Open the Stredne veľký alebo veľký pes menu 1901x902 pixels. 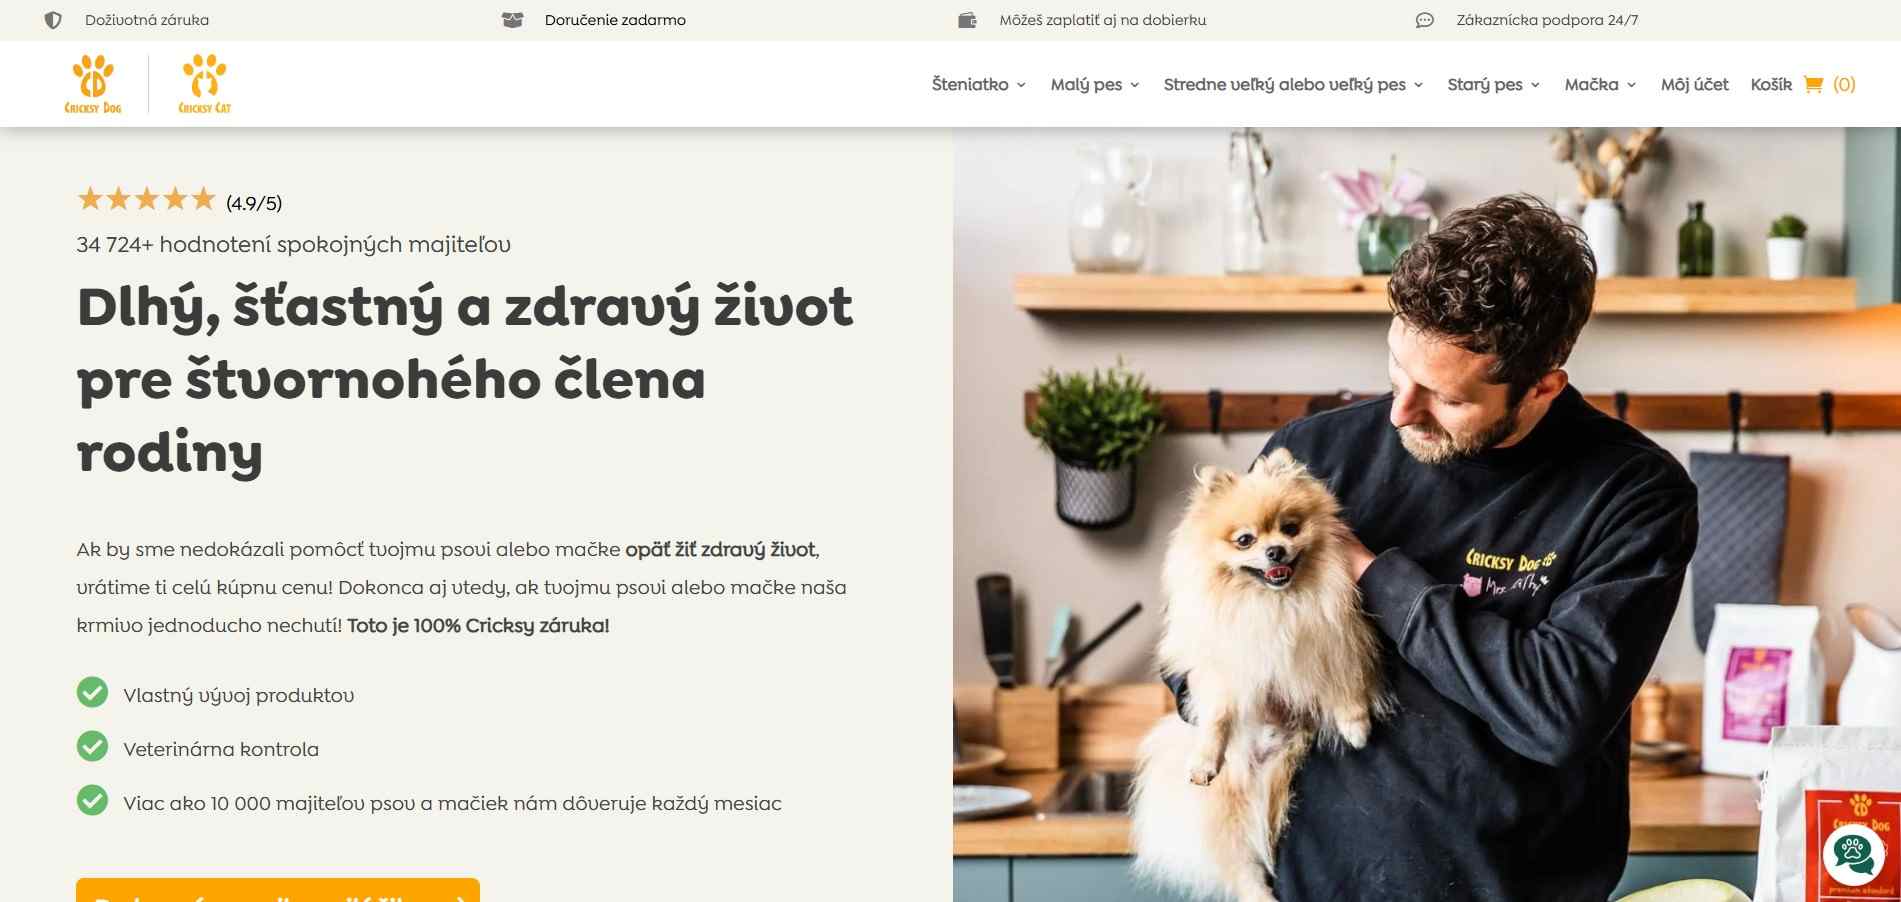tap(1293, 85)
